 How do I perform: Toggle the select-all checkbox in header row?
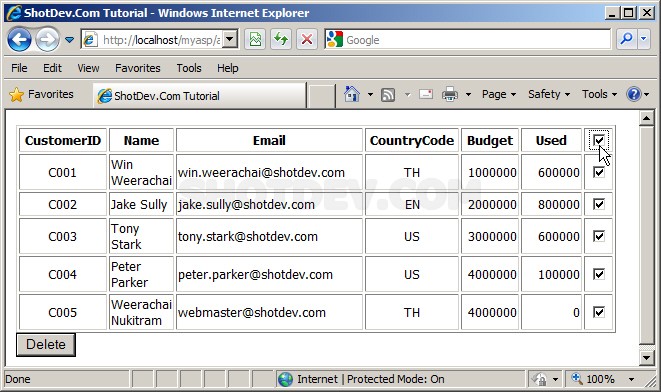(599, 140)
